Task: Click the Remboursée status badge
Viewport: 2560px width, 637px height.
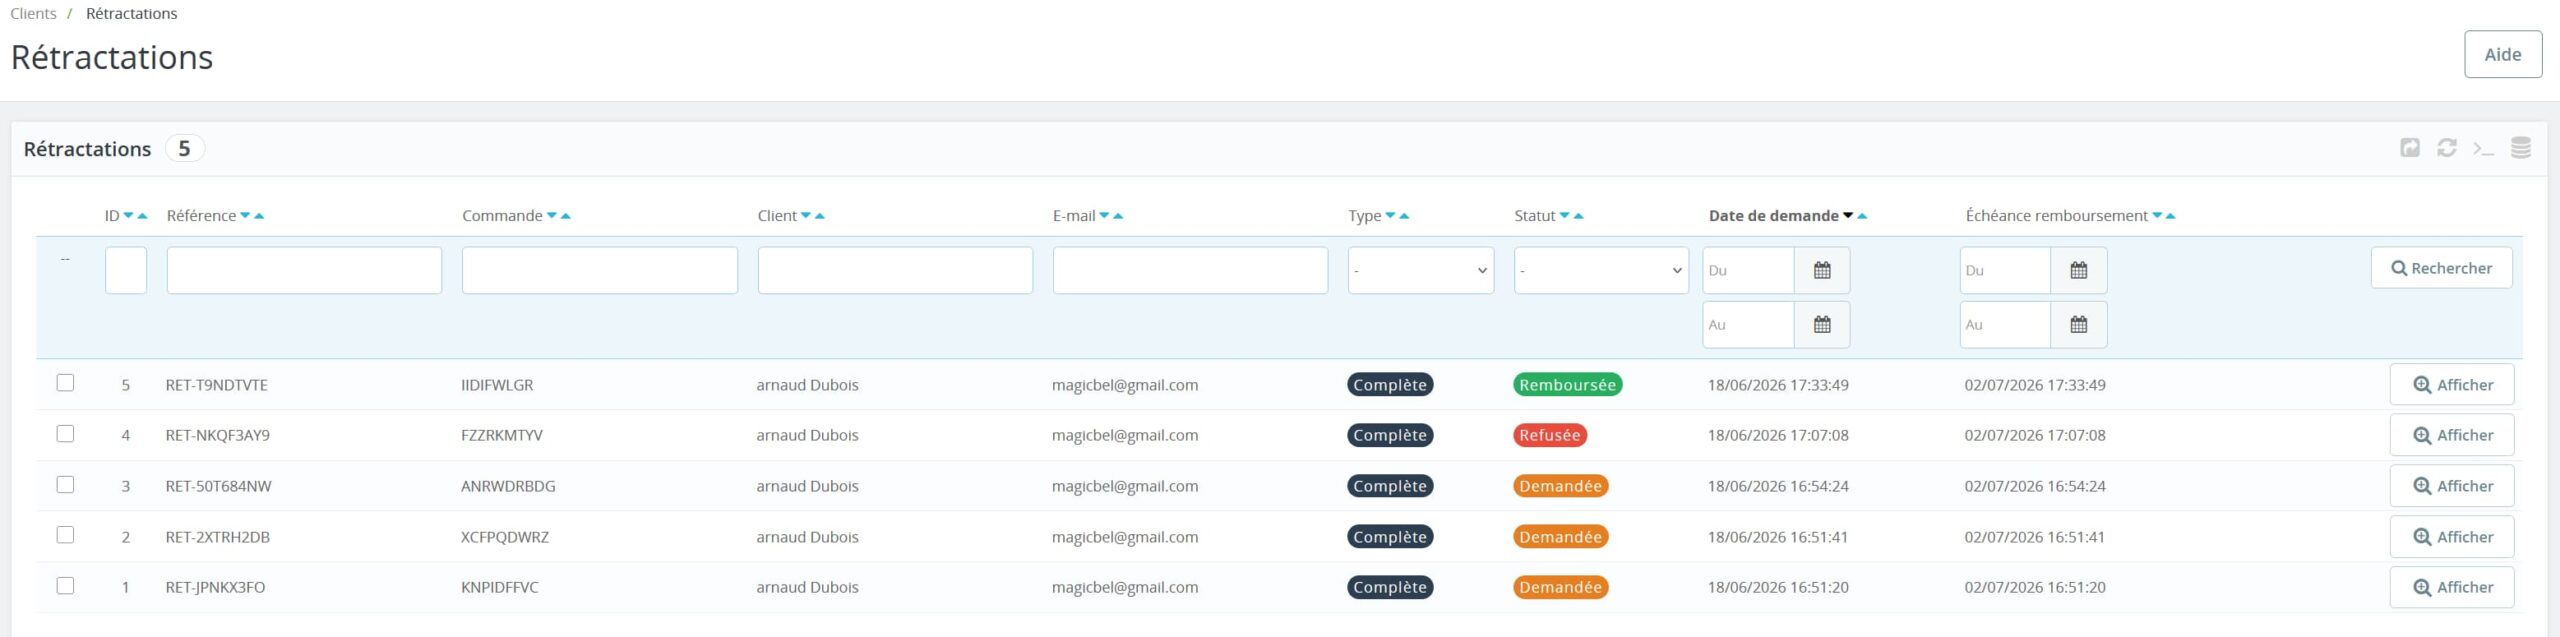Action: point(1567,385)
